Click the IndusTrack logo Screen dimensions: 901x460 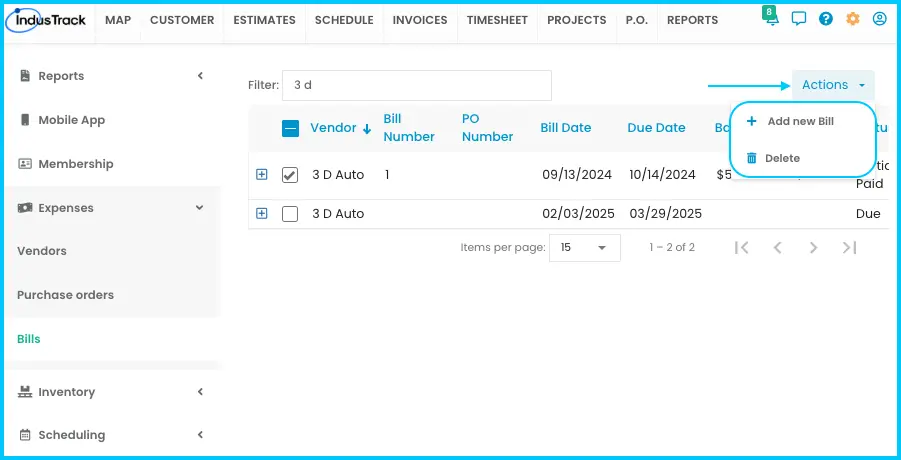point(45,20)
